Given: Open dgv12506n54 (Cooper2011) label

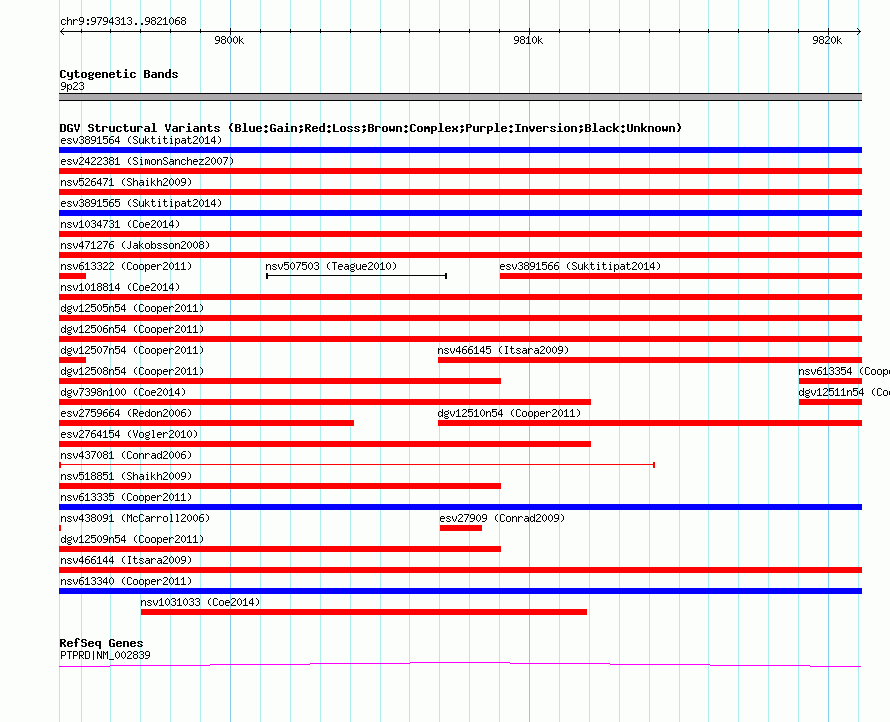Looking at the screenshot, I should pos(132,329).
